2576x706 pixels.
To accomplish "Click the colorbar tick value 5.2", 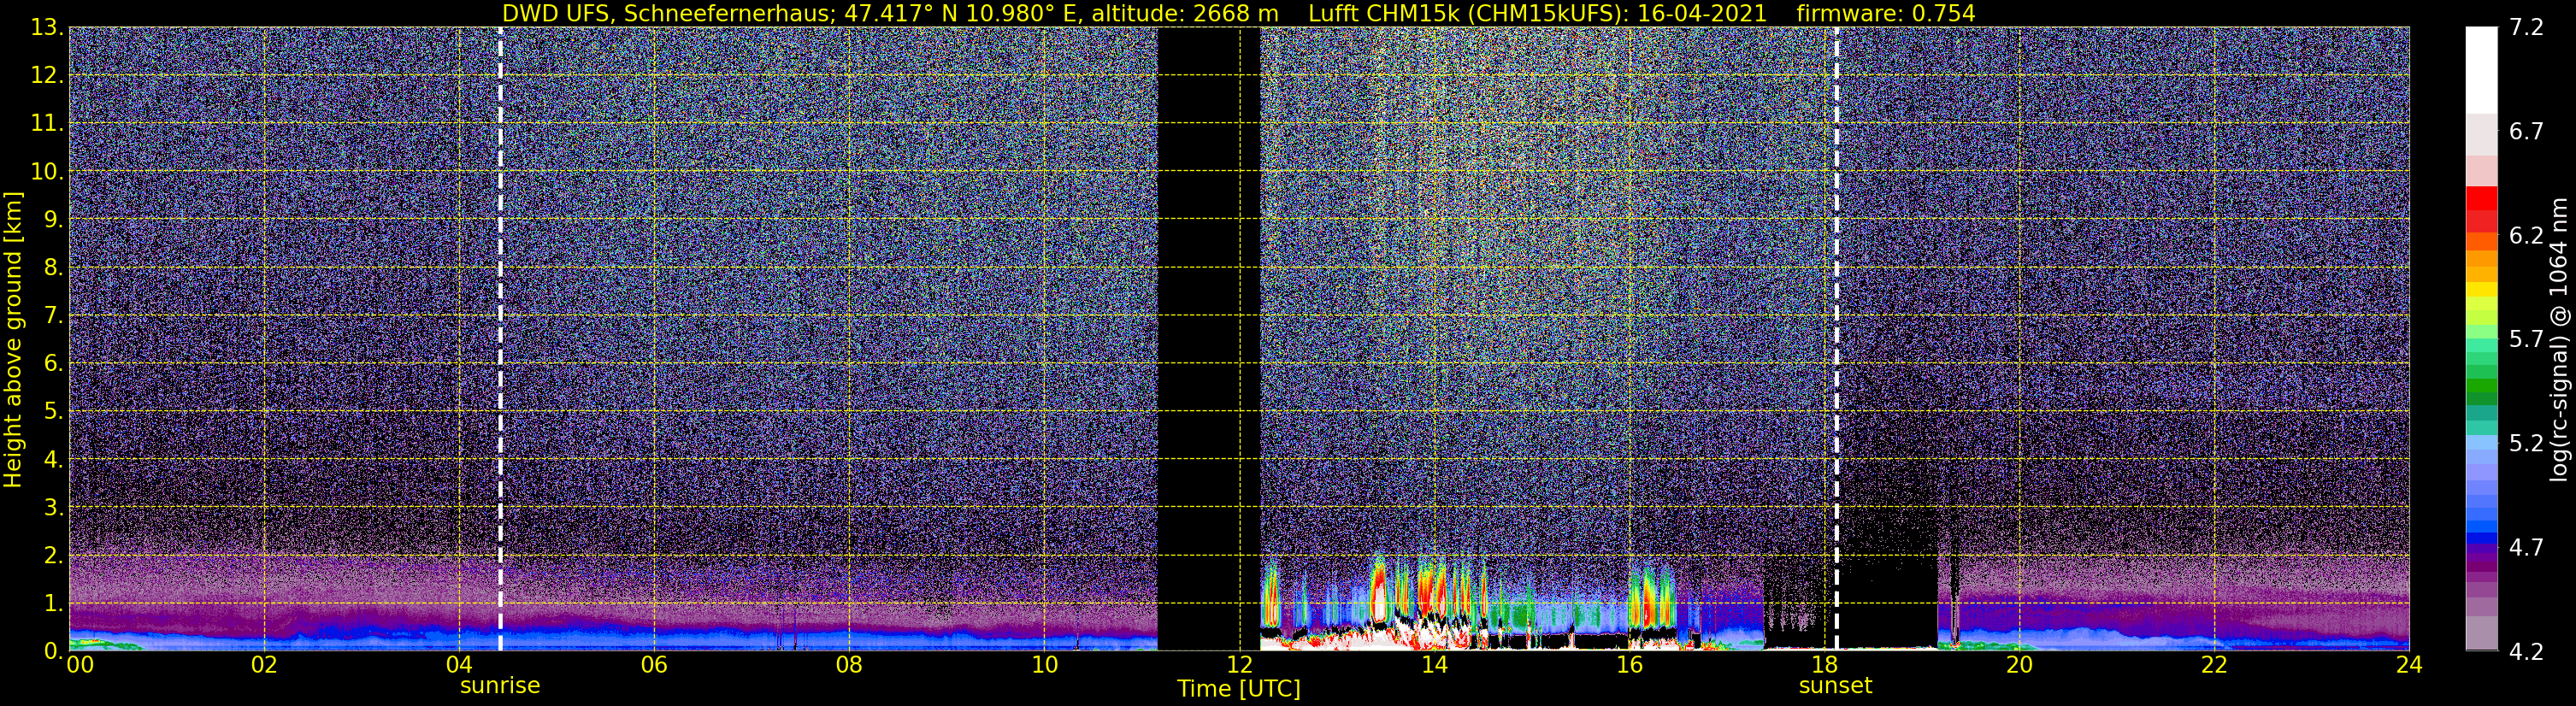I will click(x=2527, y=444).
